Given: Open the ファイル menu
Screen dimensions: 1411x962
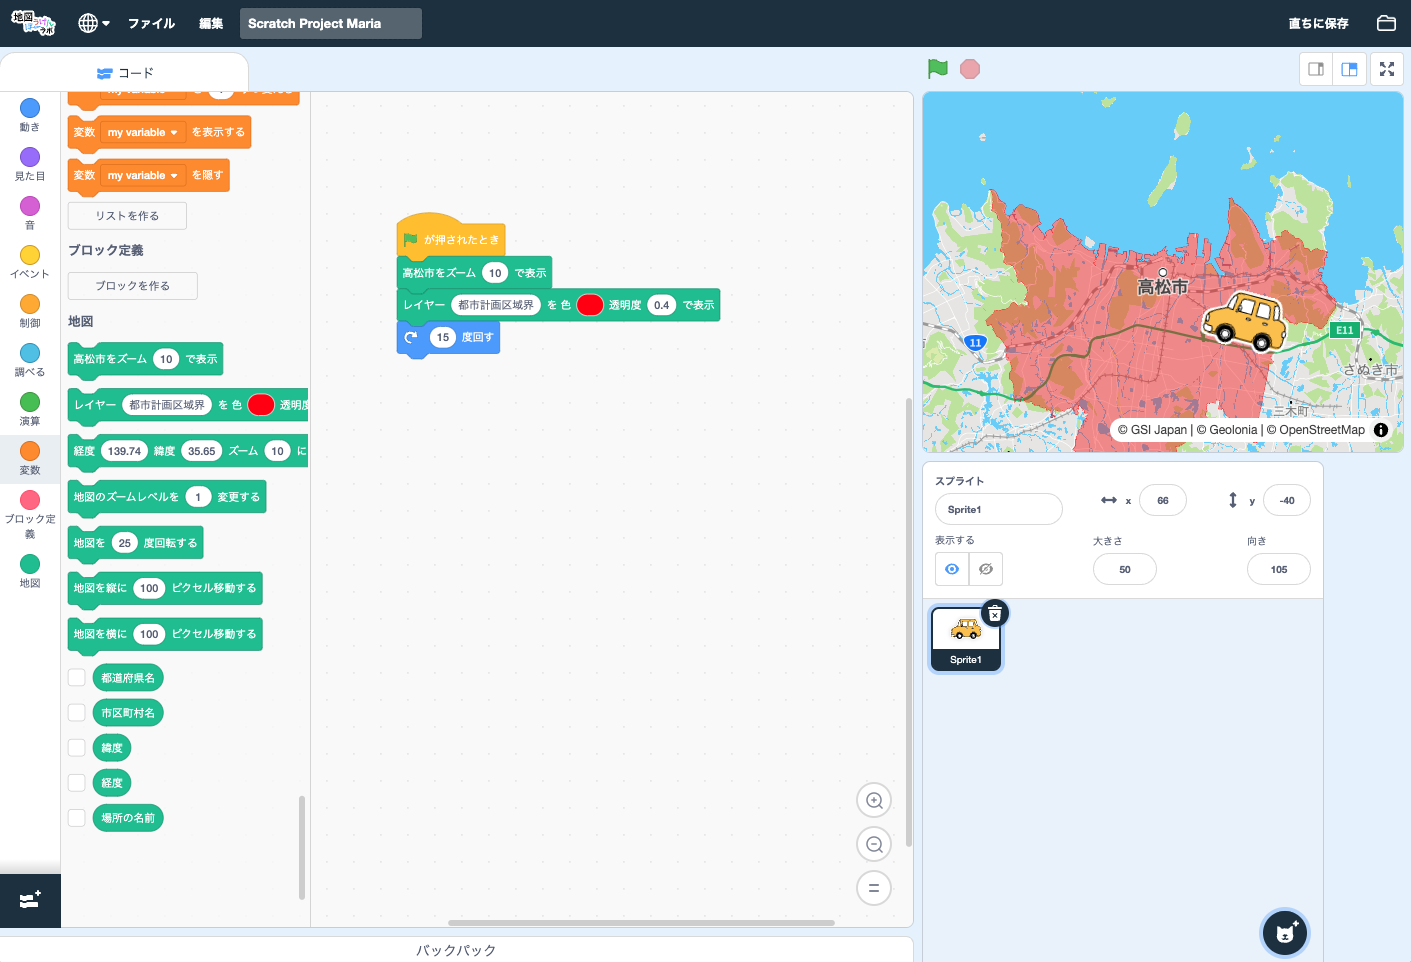Looking at the screenshot, I should pyautogui.click(x=151, y=23).
